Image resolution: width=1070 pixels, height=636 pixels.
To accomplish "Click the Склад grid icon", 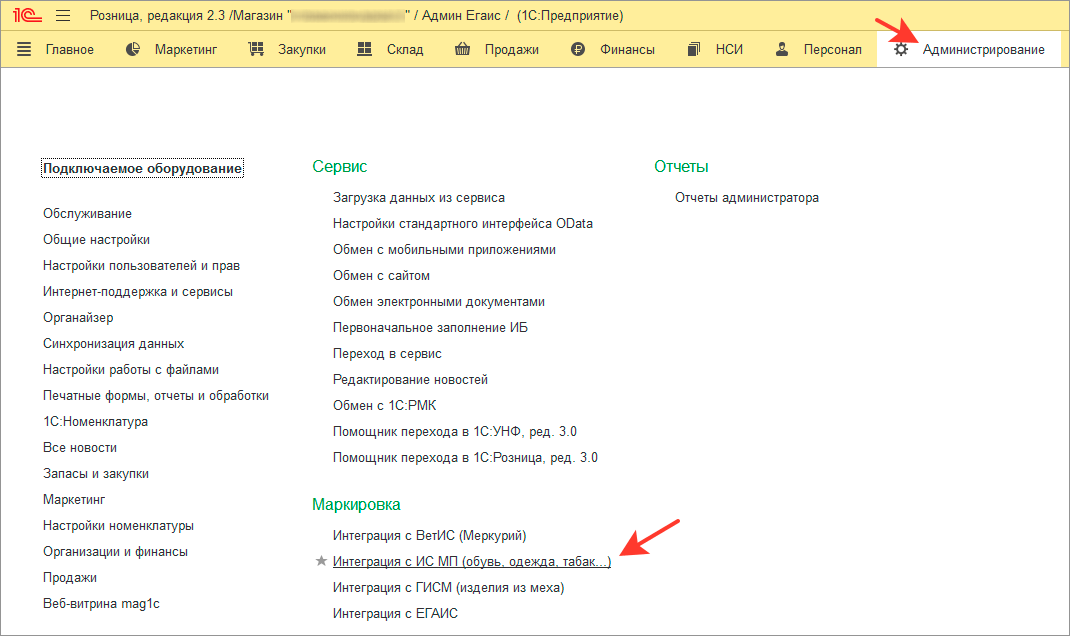I will click(x=365, y=49).
